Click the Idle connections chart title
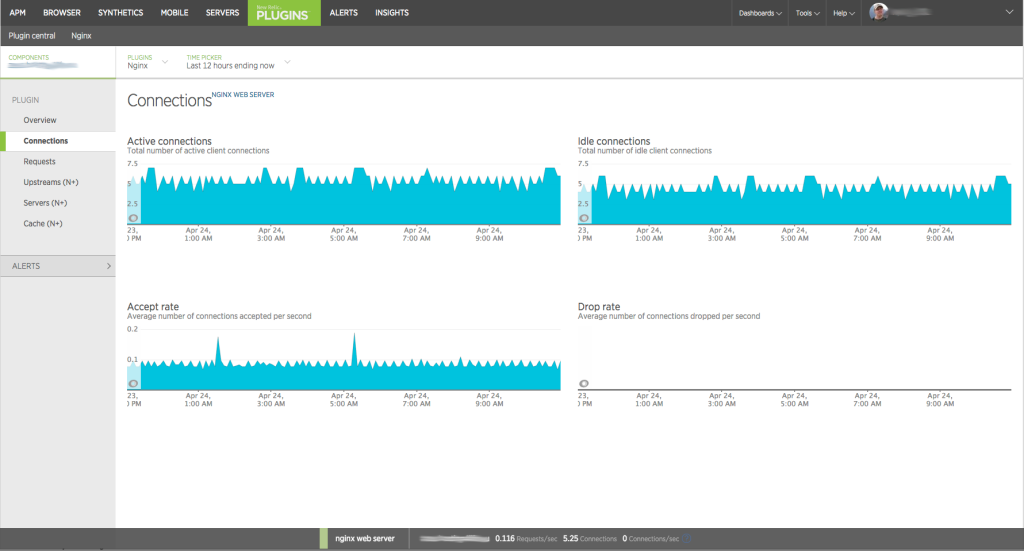The height and width of the screenshot is (551, 1024). point(614,141)
